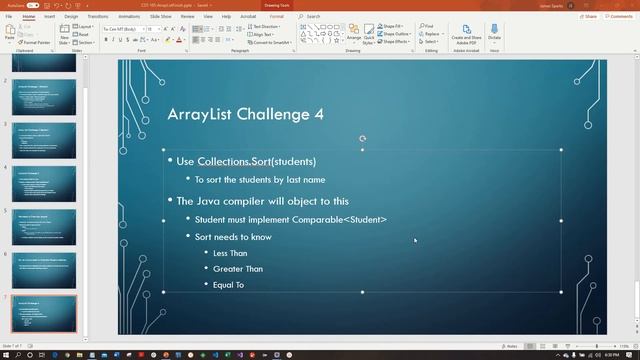Click the Share button

[588, 16]
